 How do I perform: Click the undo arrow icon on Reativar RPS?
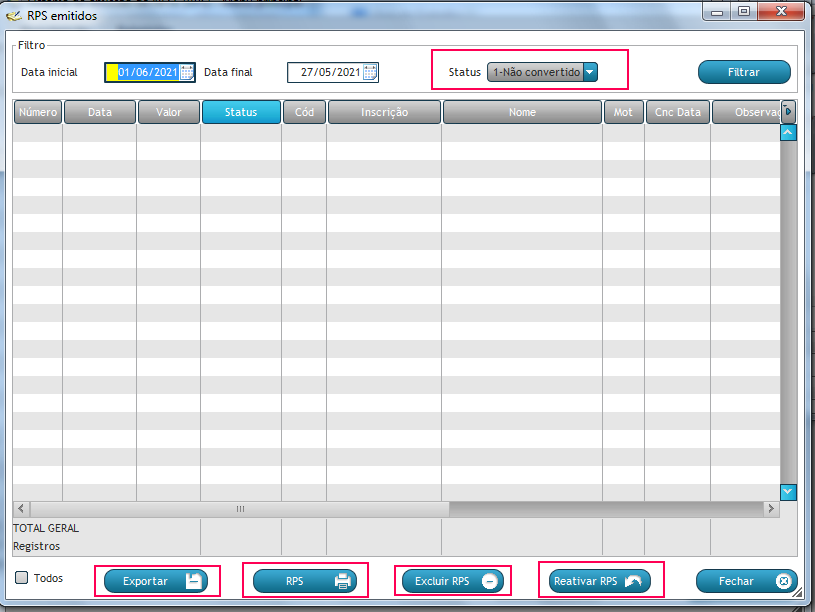(636, 581)
